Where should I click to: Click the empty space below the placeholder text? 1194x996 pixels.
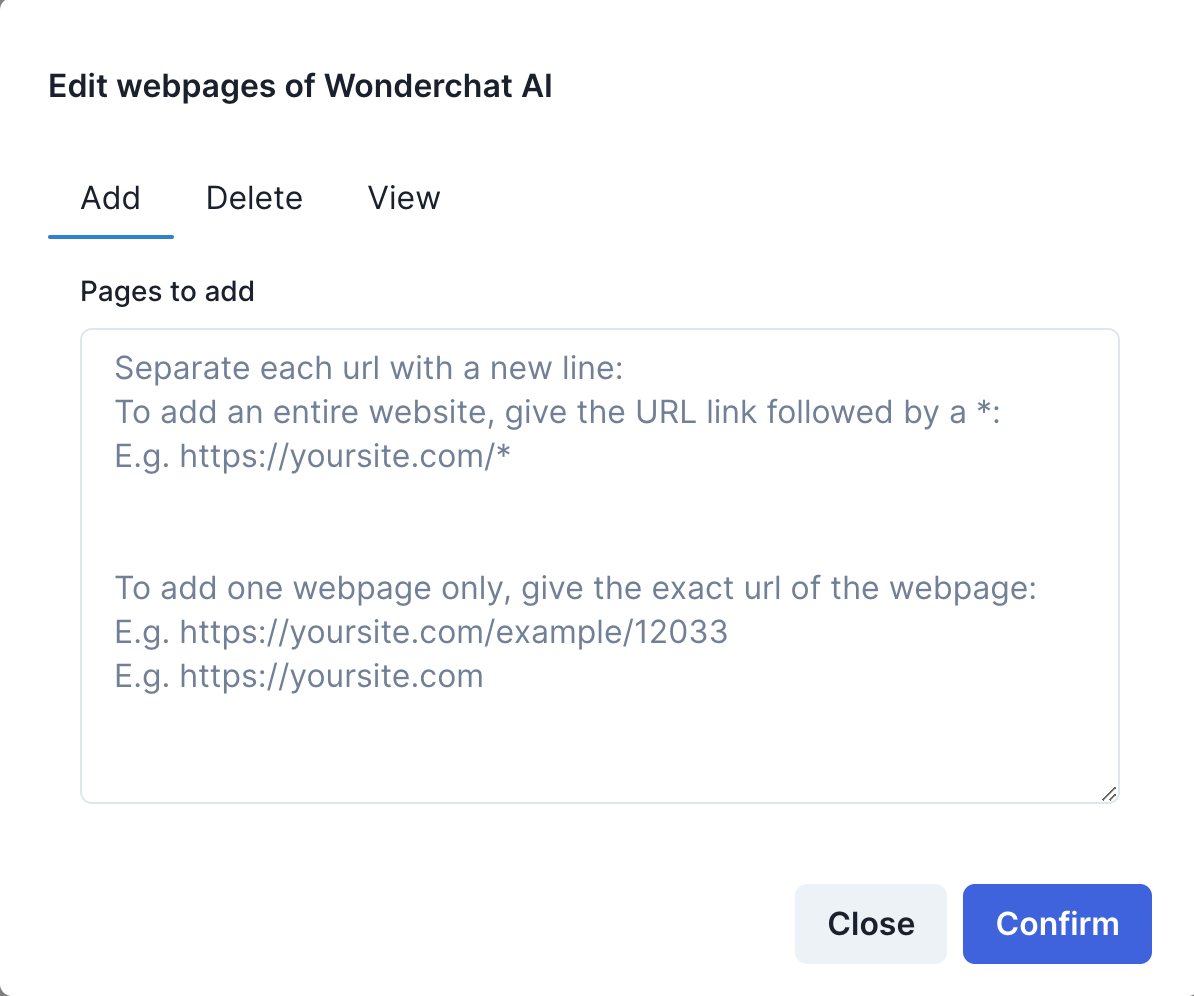click(x=599, y=745)
